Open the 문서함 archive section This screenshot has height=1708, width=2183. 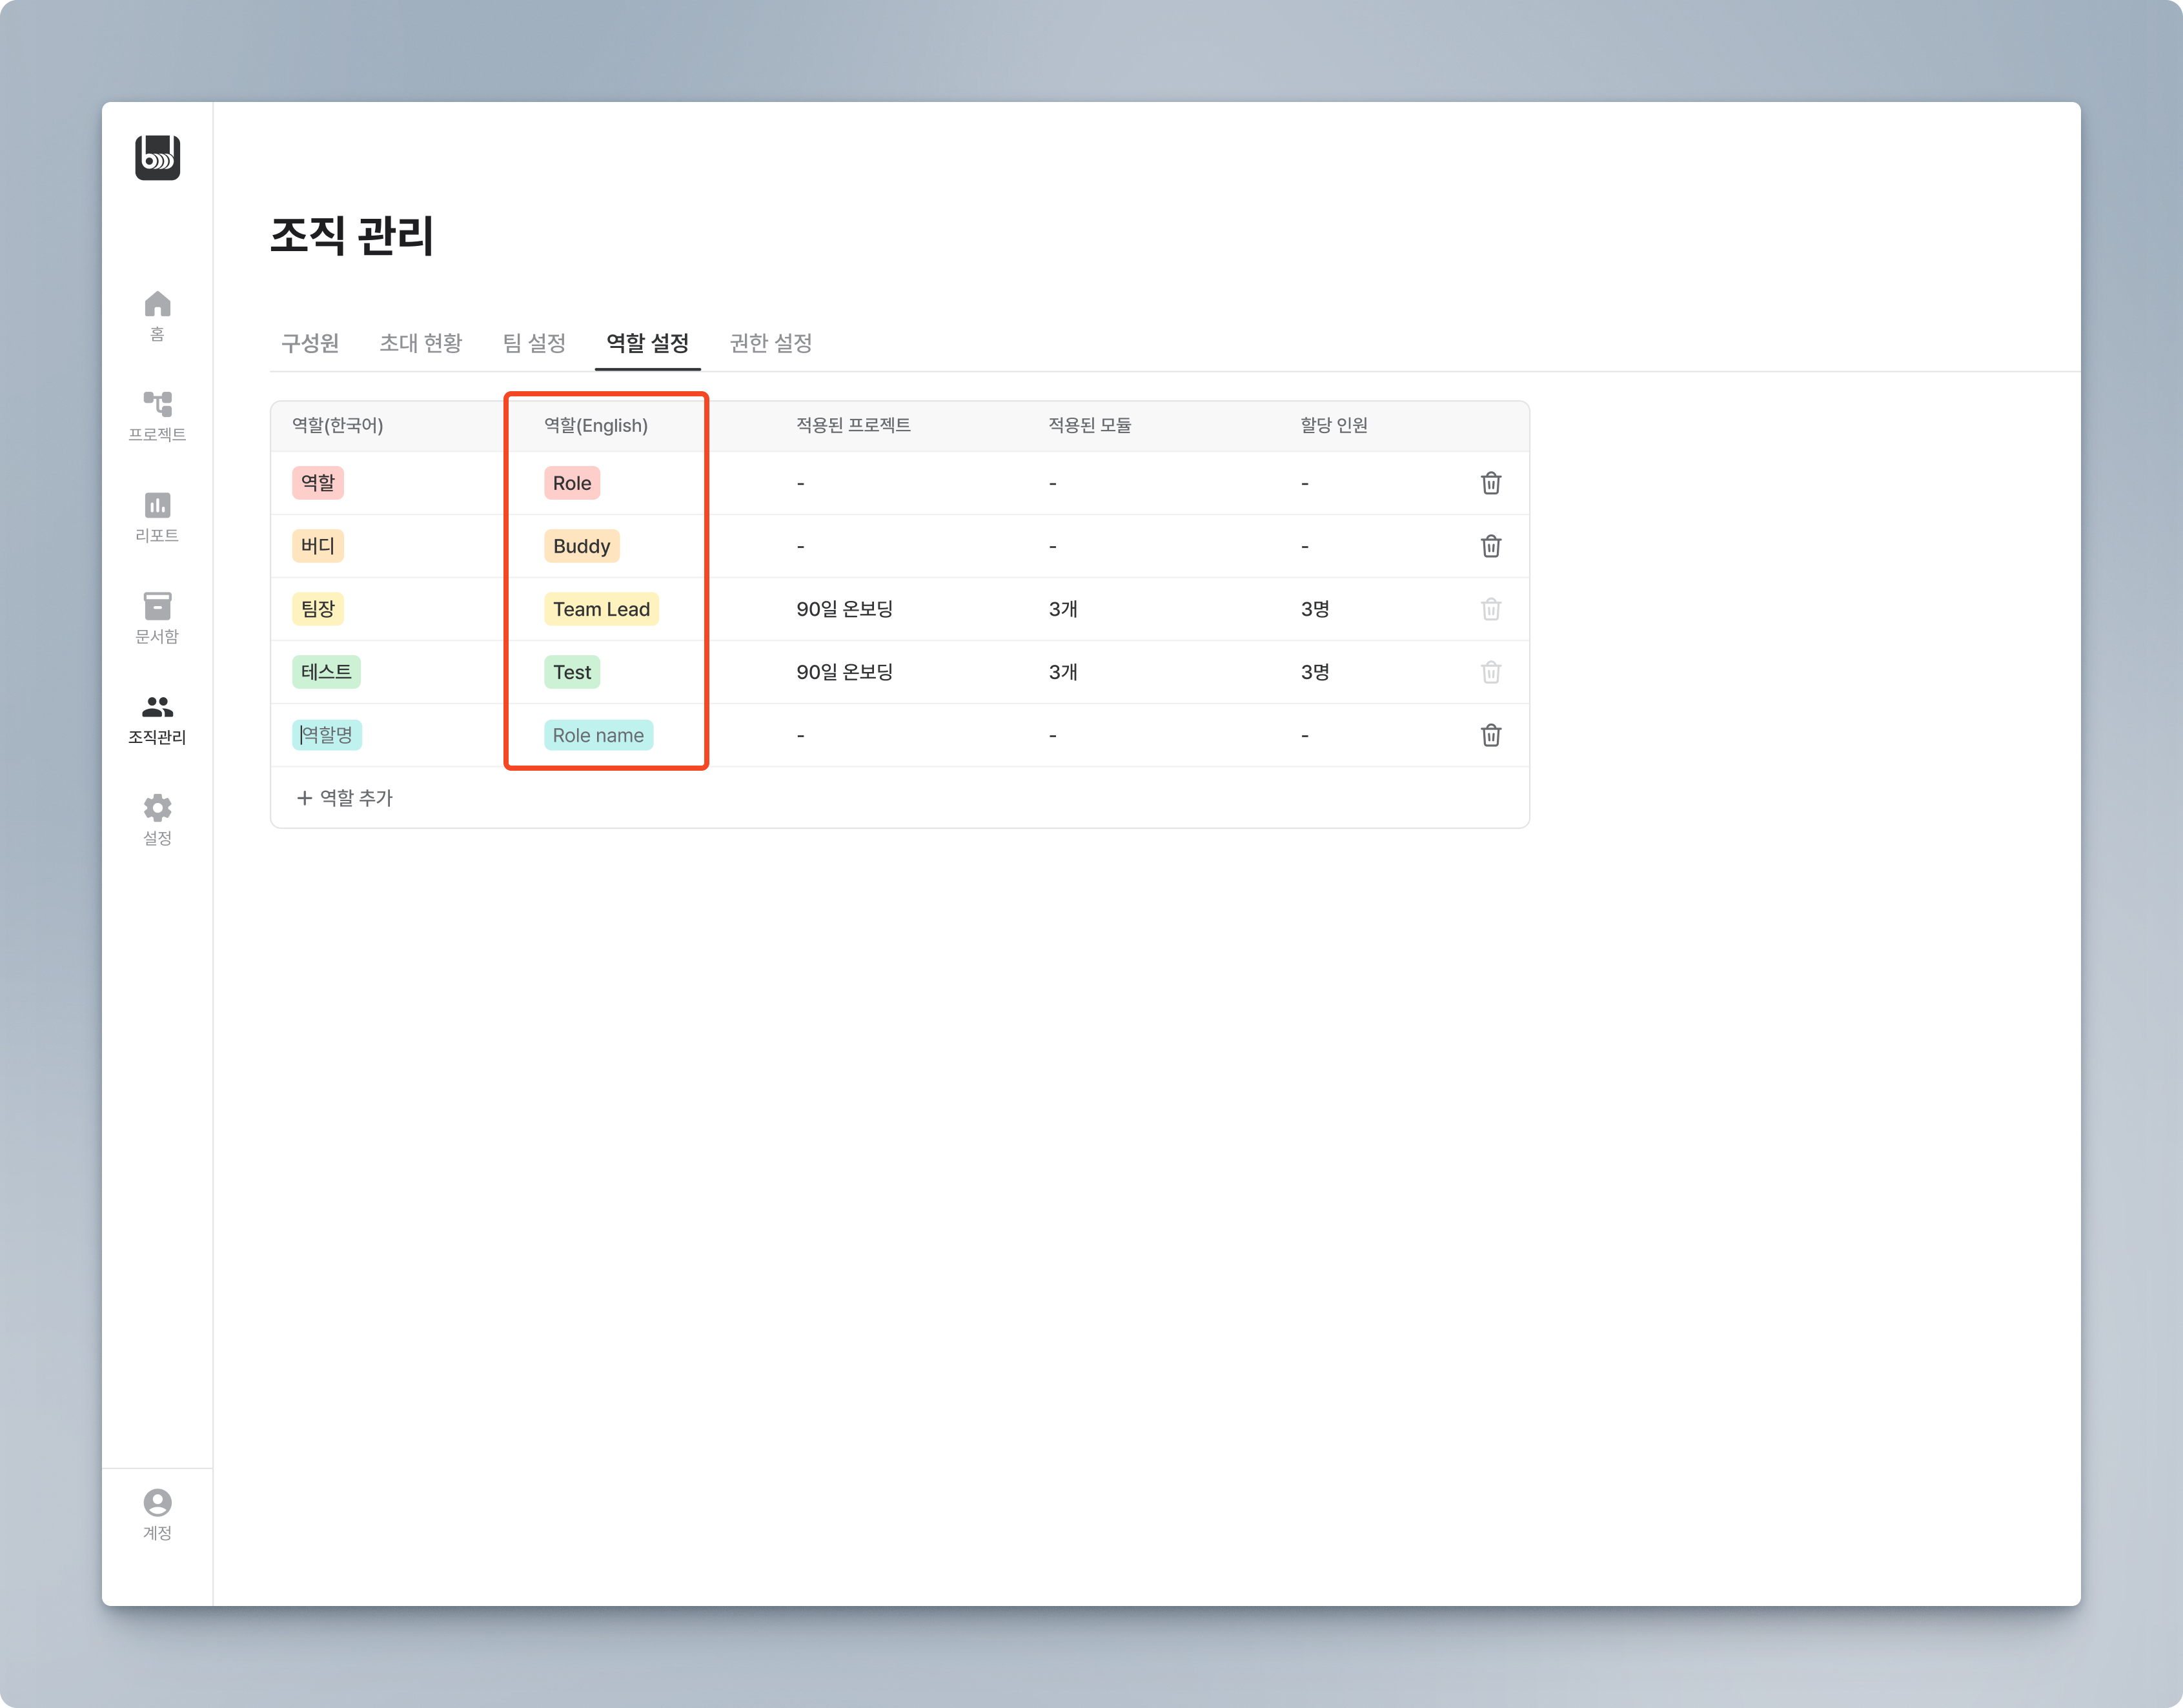(x=157, y=618)
